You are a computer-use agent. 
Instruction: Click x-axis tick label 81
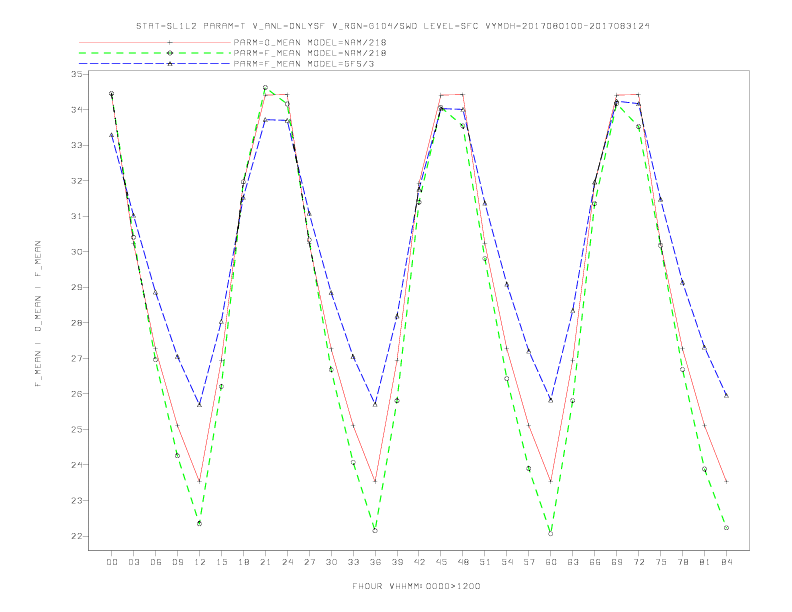705,562
